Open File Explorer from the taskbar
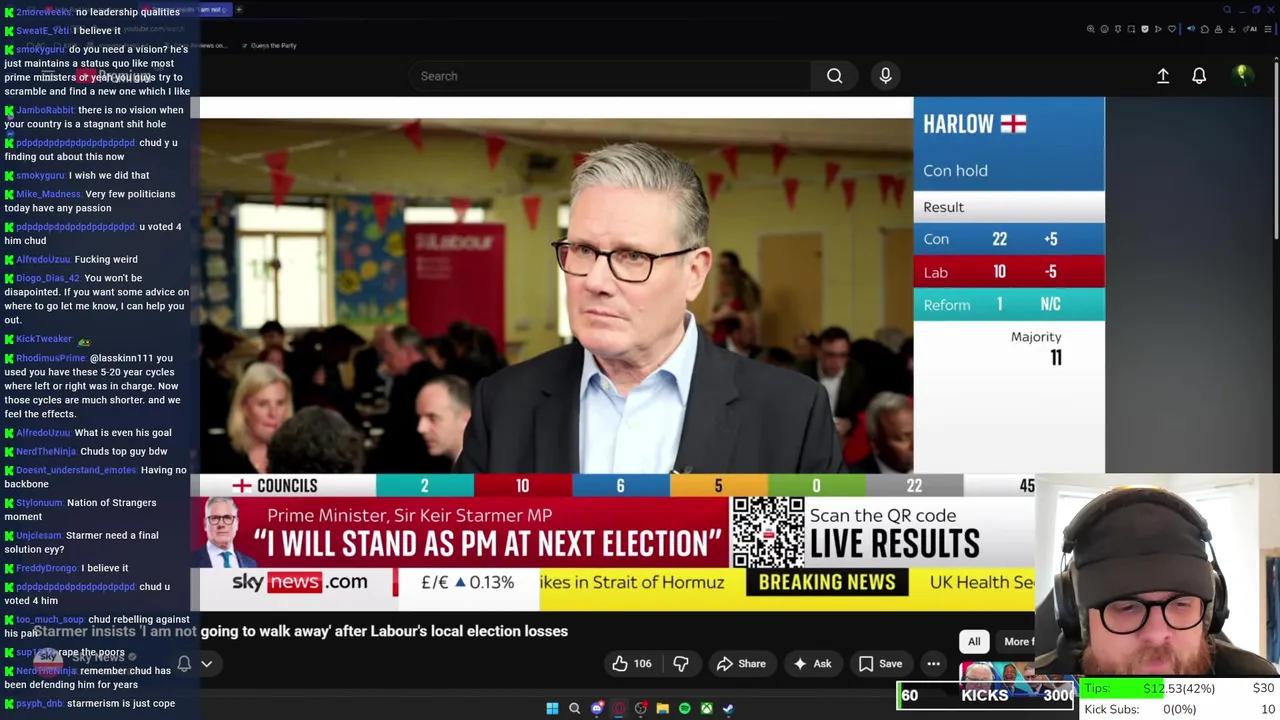 coord(662,709)
